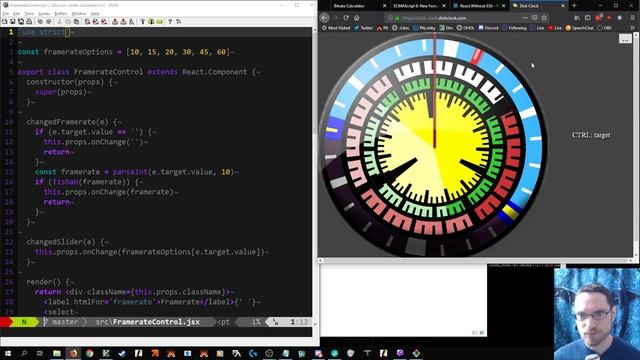The image size is (640, 360).
Task: Click the Open file icon in GVim toolbar
Action: 4,21
